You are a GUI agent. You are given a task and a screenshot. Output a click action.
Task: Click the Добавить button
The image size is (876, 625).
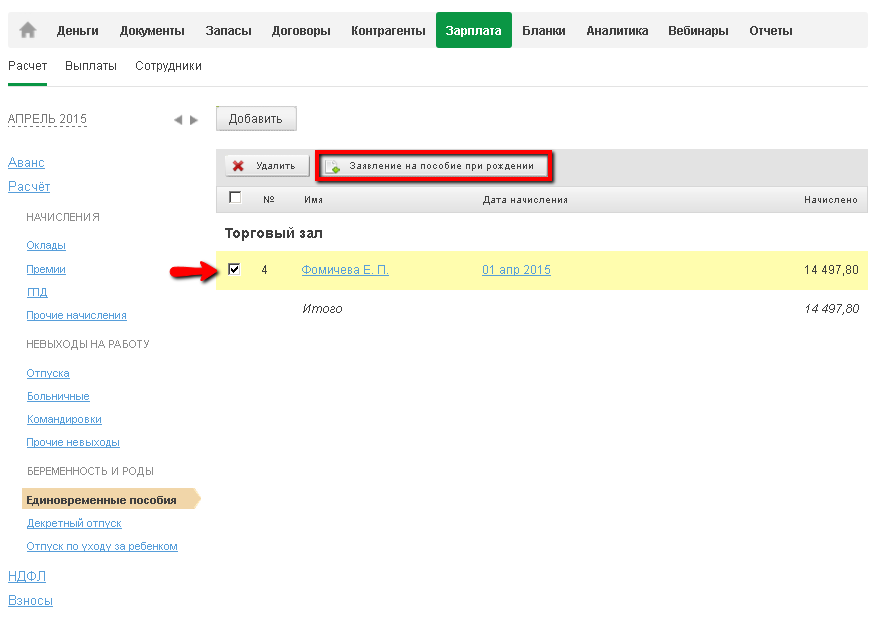(256, 118)
